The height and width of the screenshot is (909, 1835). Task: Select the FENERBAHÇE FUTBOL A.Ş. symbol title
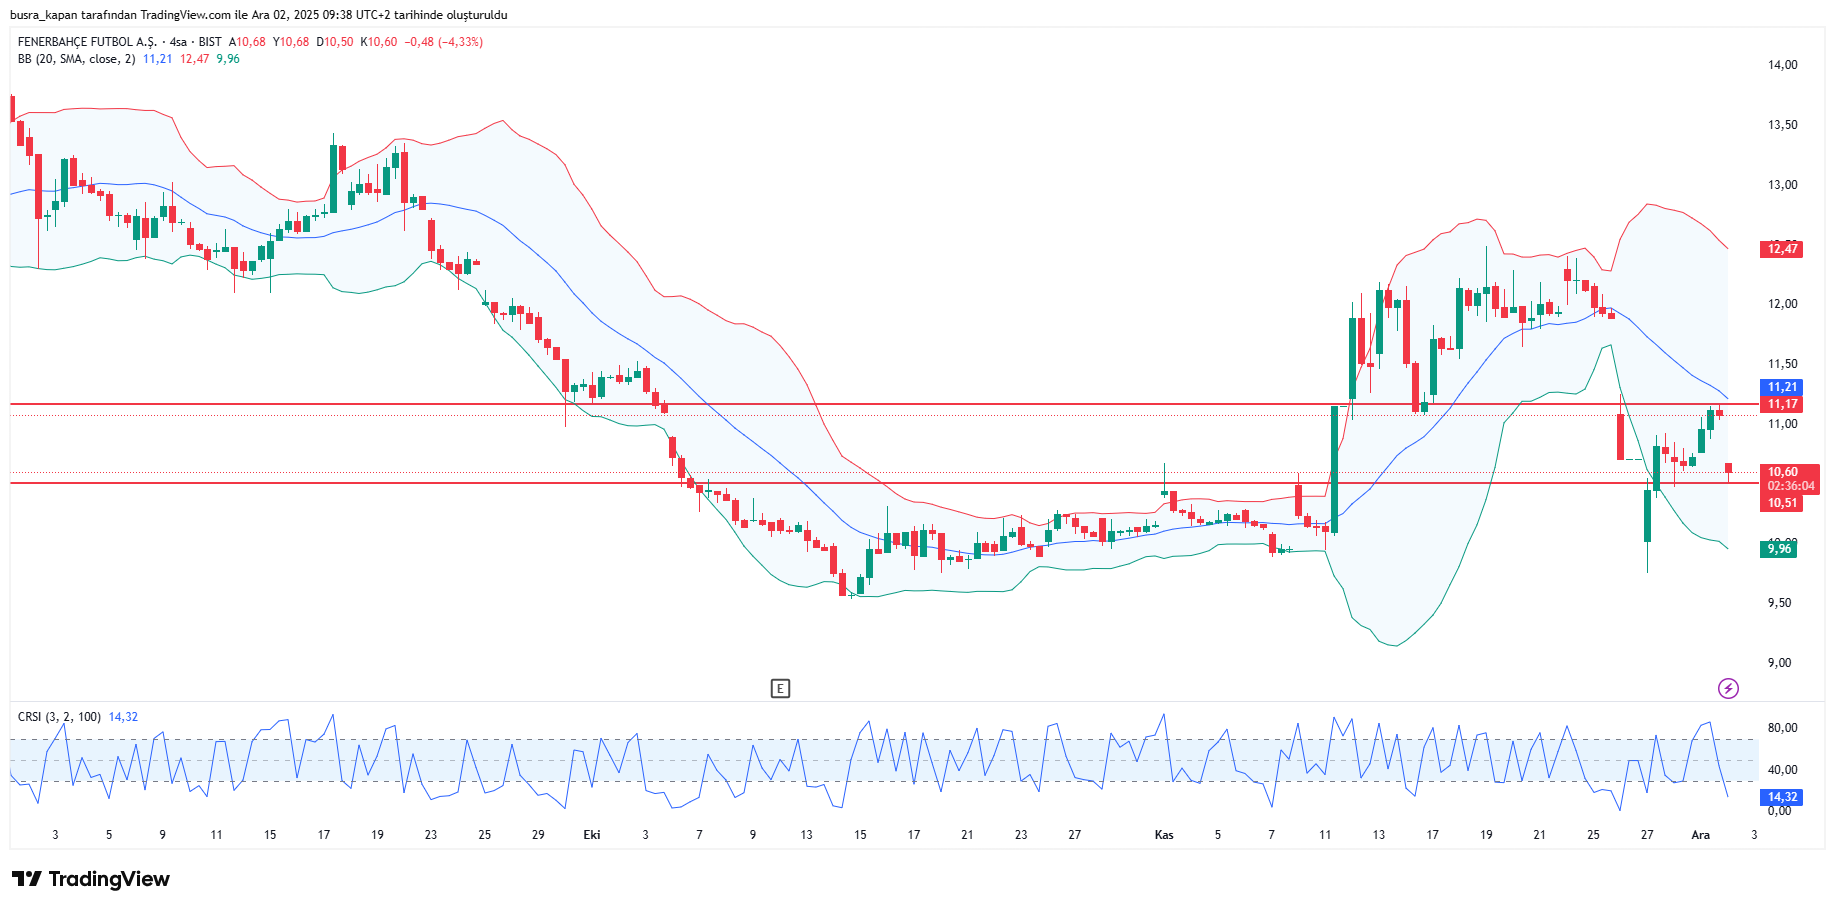[x=87, y=42]
